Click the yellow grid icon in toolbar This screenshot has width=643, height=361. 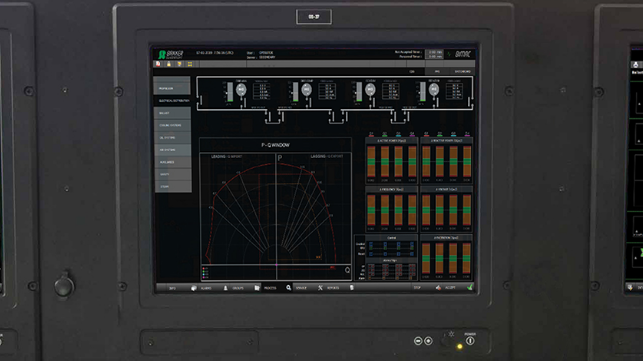(190, 64)
